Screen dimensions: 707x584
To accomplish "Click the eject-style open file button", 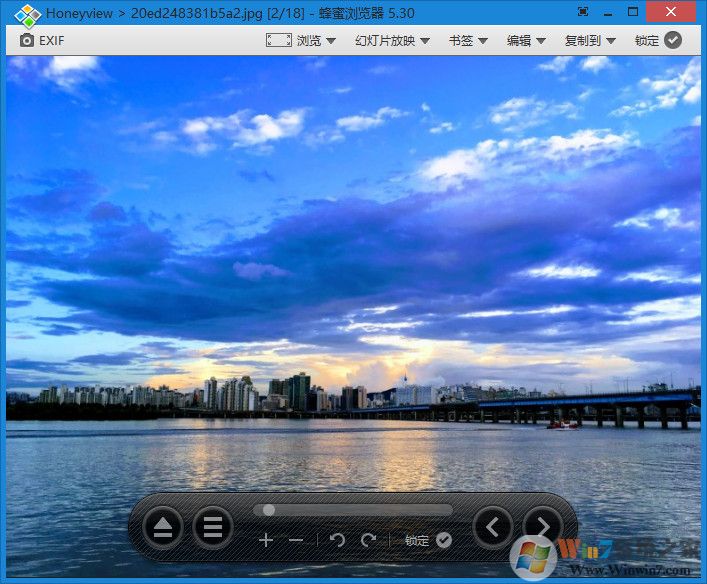I will coord(163,527).
